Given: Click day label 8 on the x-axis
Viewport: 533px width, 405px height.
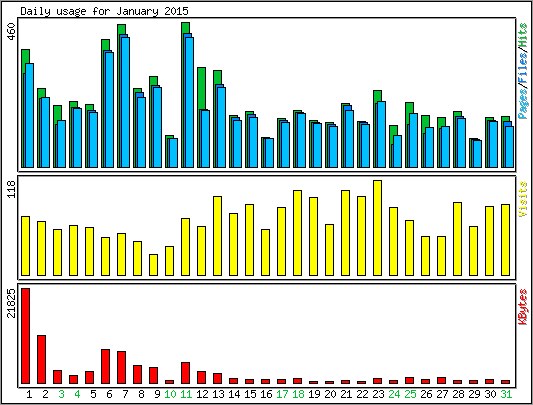Looking at the screenshot, I should pos(141,394).
